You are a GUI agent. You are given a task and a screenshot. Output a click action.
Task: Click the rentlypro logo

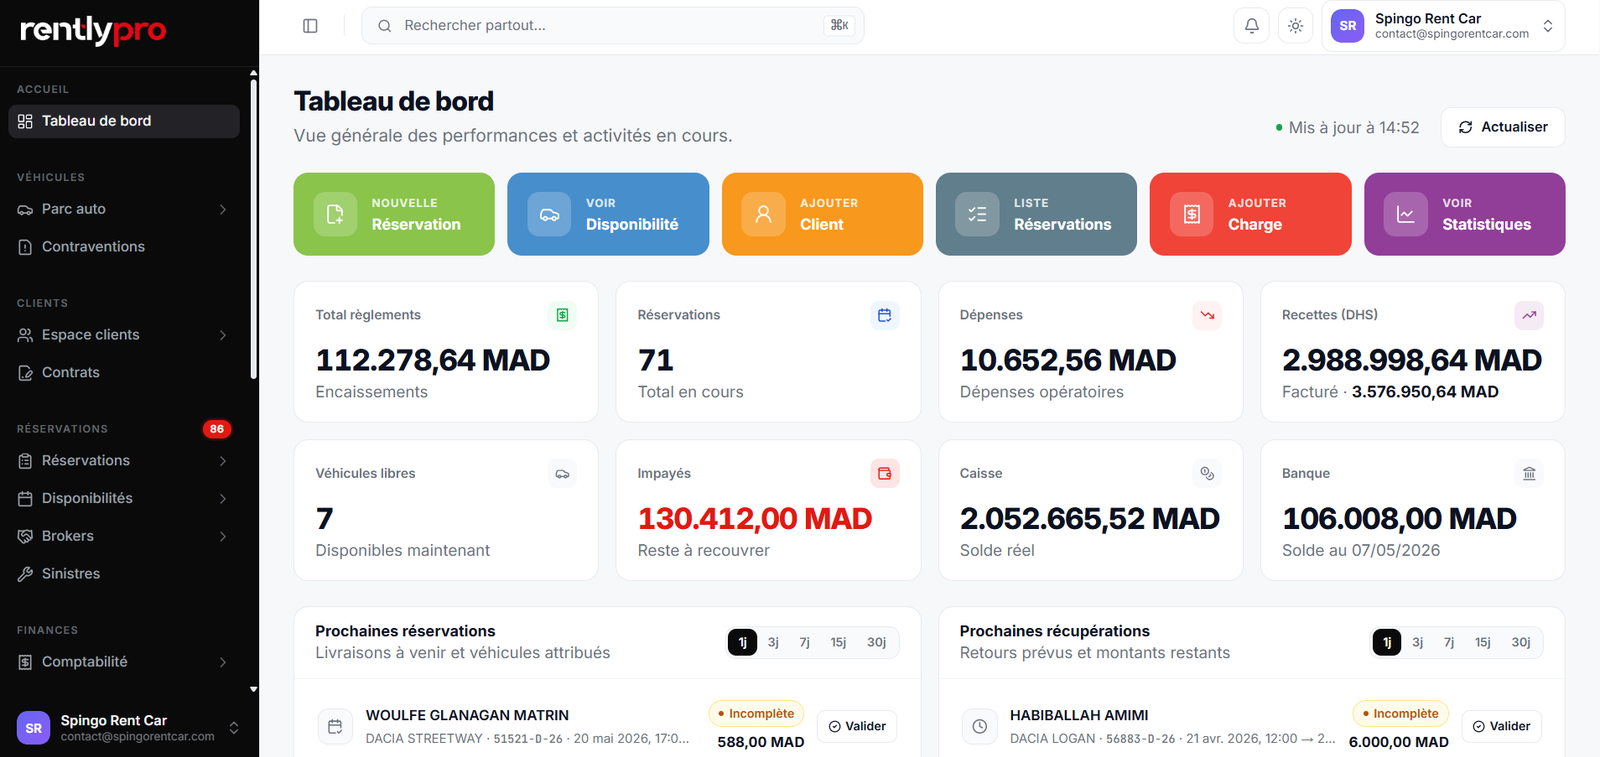point(93,30)
